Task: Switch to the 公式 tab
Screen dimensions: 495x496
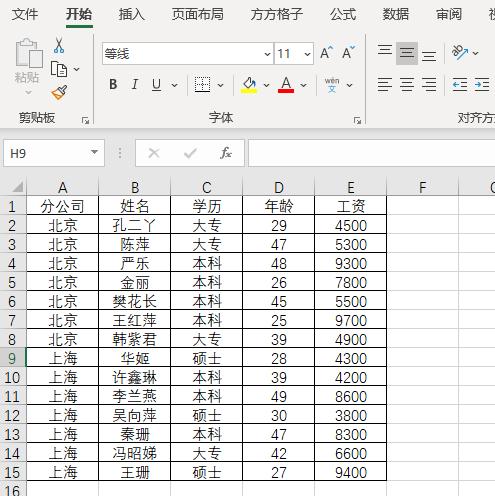Action: tap(343, 14)
